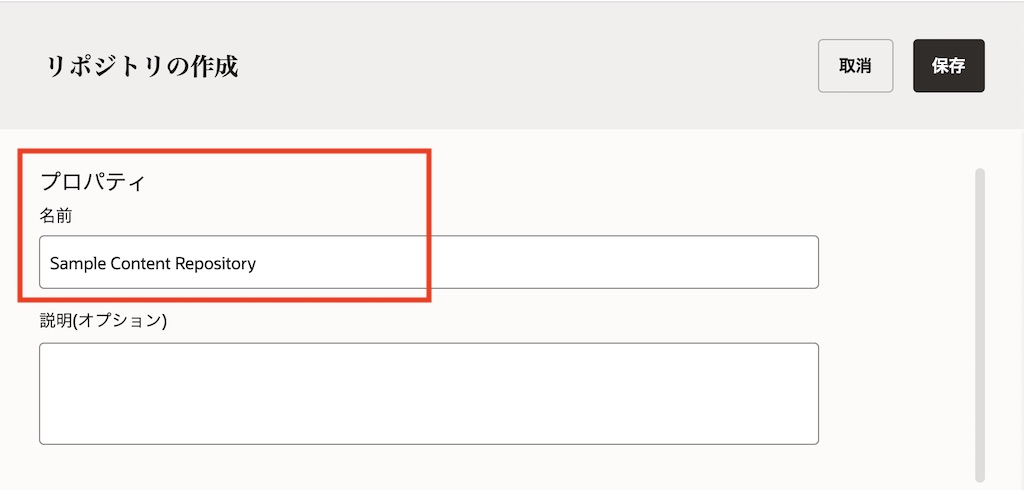Click the top end of the scrollbar thumb
1024x490 pixels.
(x=980, y=175)
